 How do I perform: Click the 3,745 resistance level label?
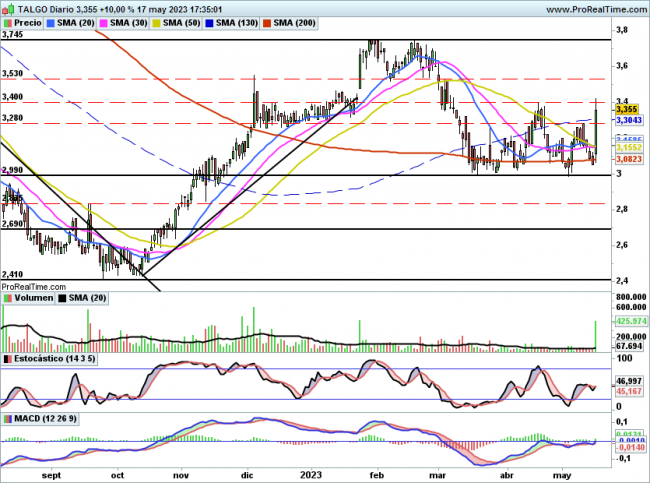click(13, 35)
